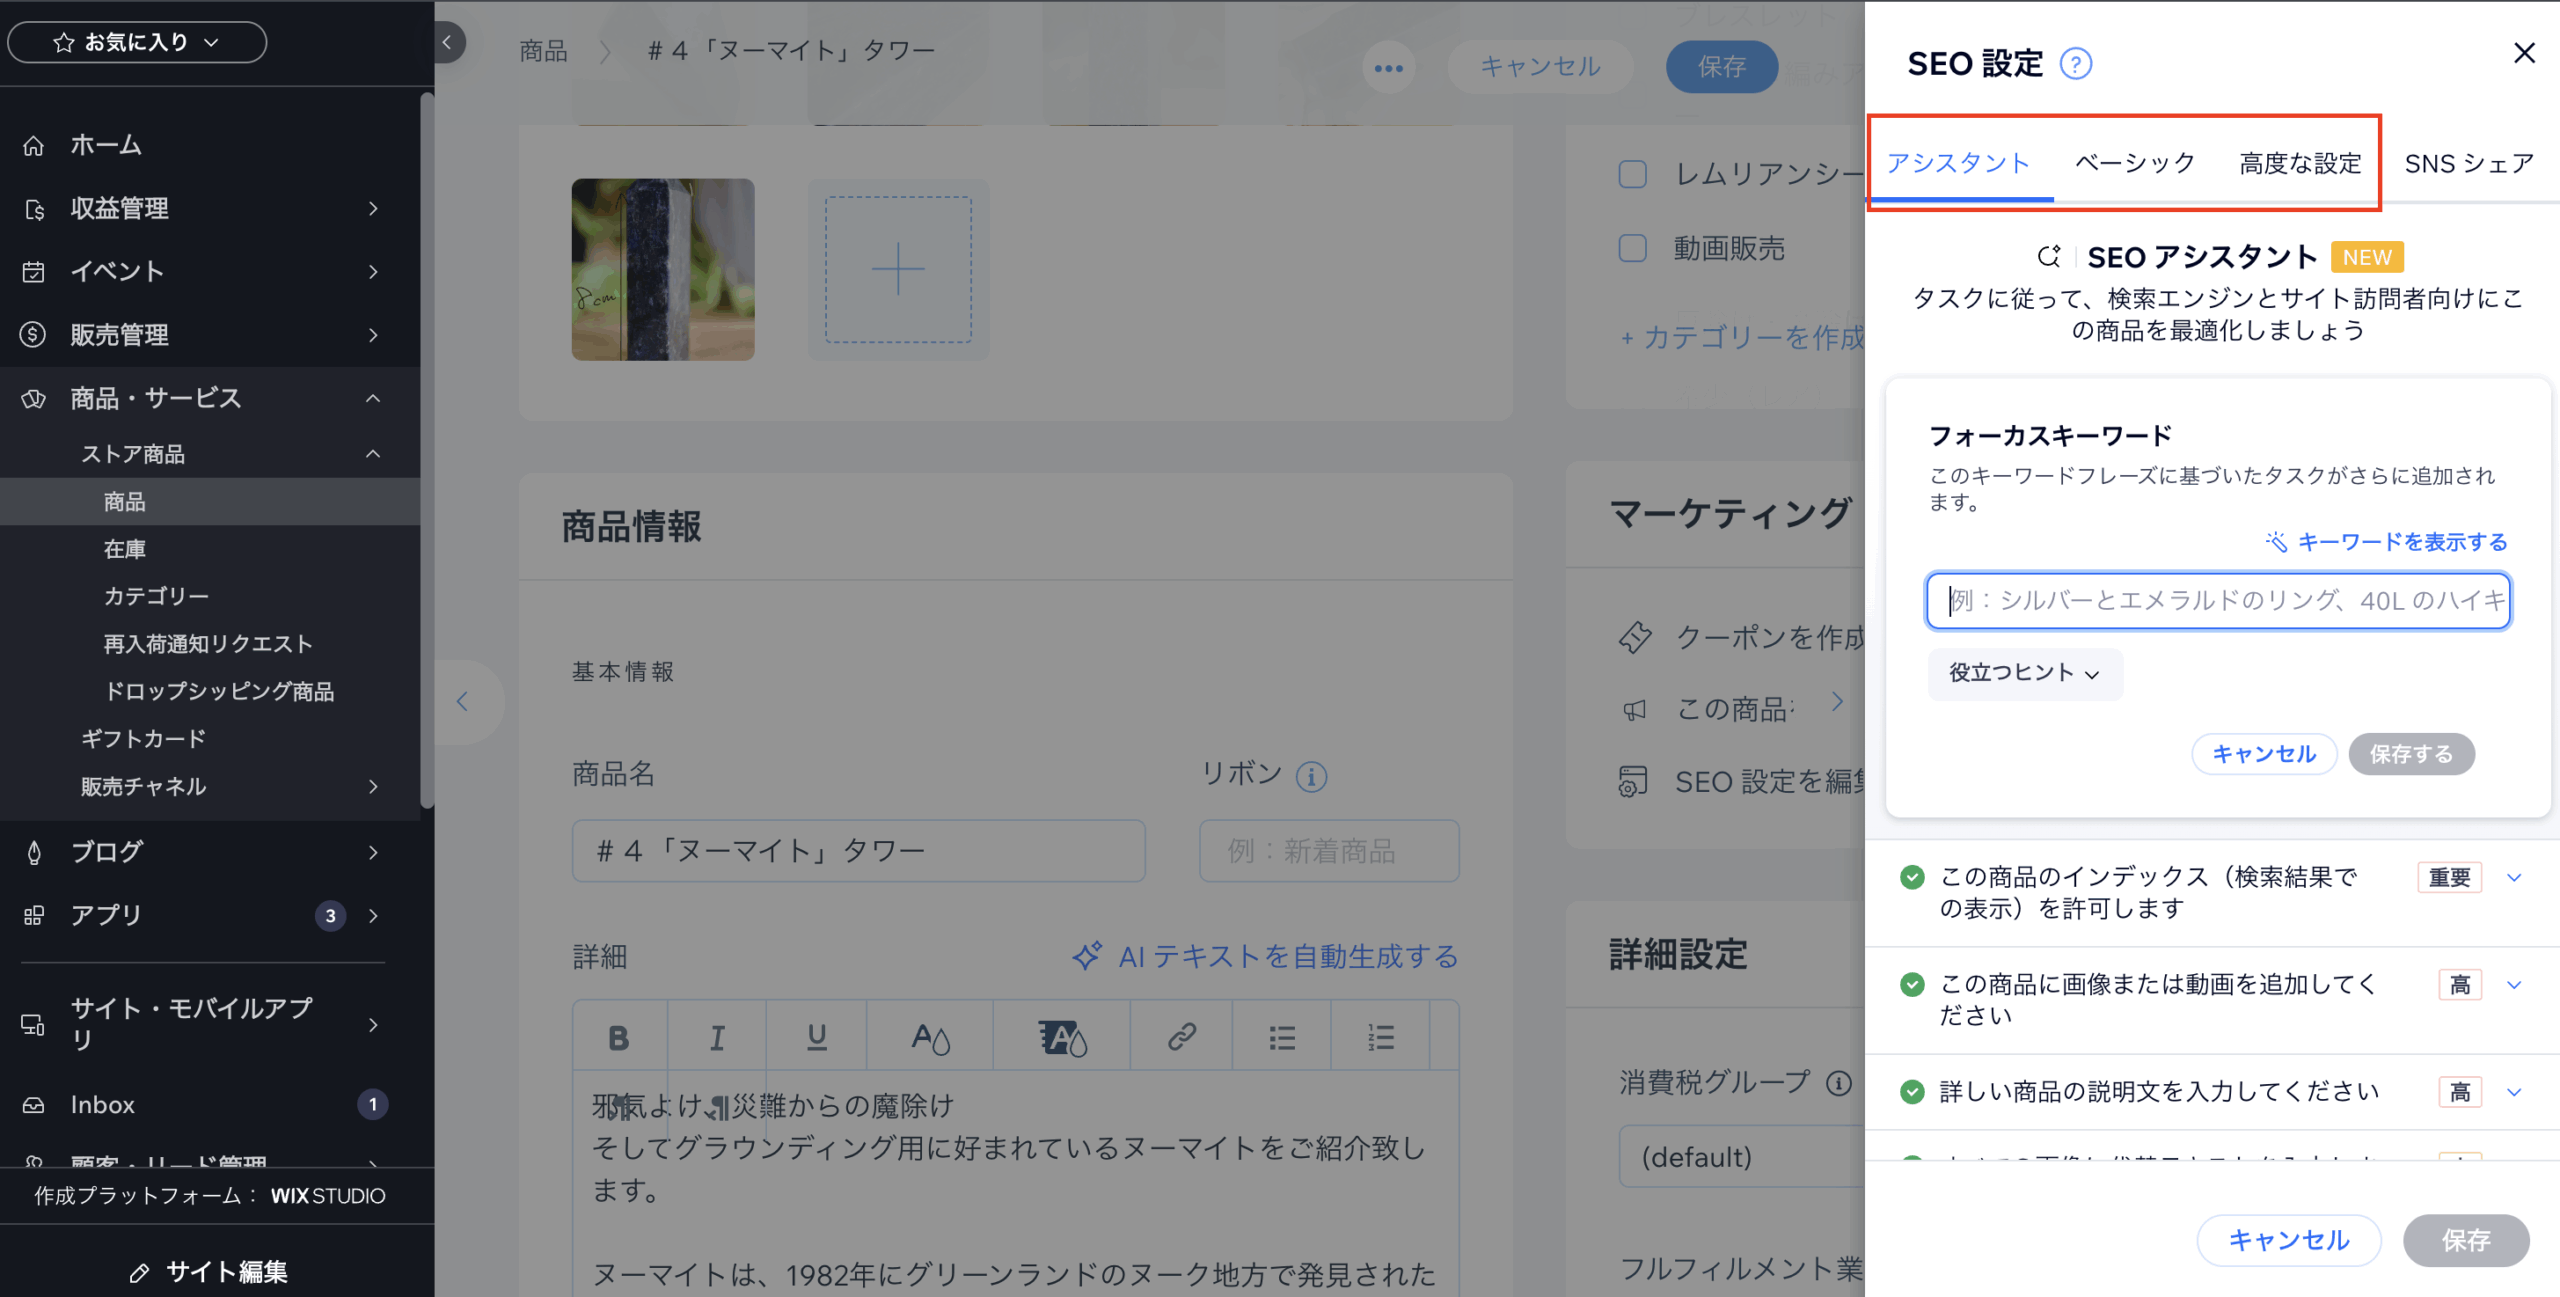Check the レムリアンシード category checkbox
2560x1297 pixels.
tap(1633, 174)
